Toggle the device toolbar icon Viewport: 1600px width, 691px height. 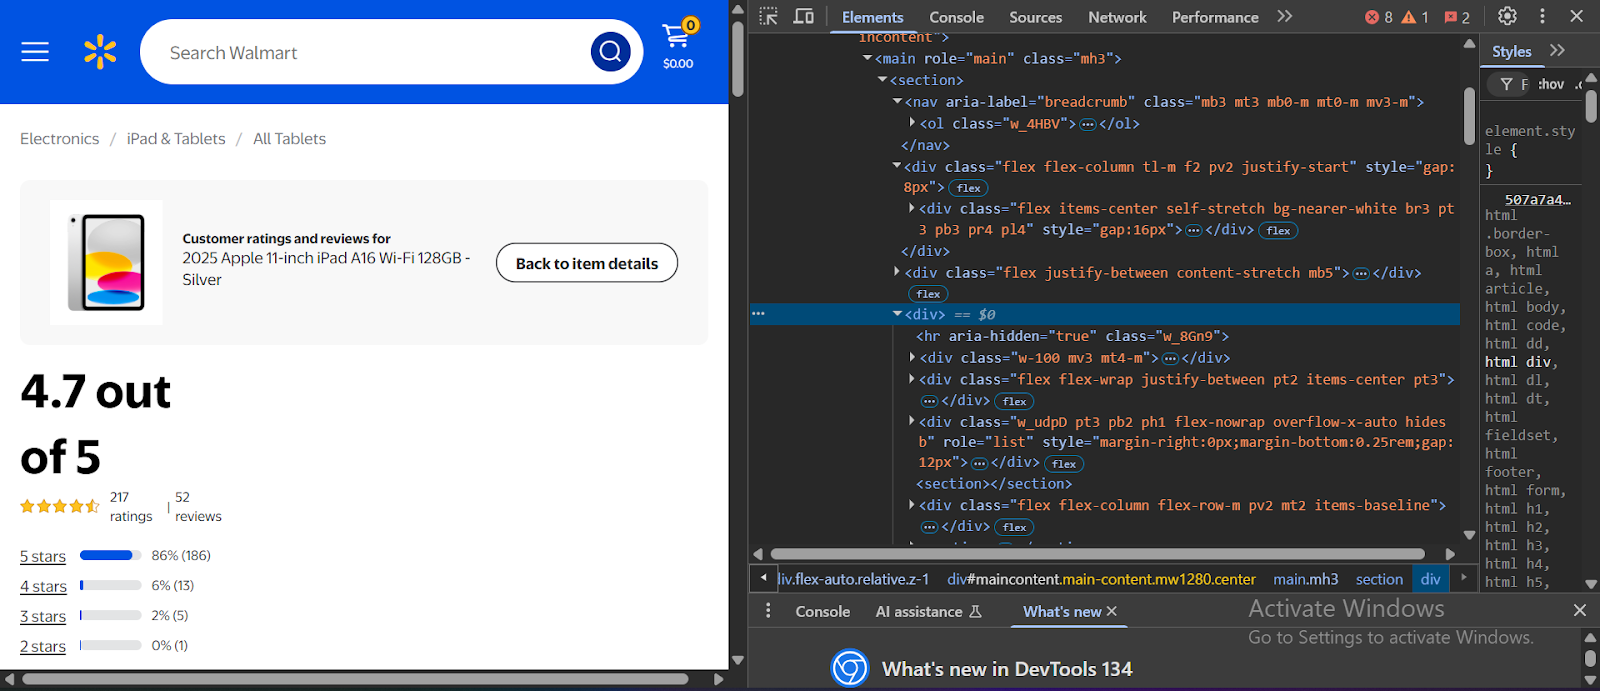coord(803,16)
